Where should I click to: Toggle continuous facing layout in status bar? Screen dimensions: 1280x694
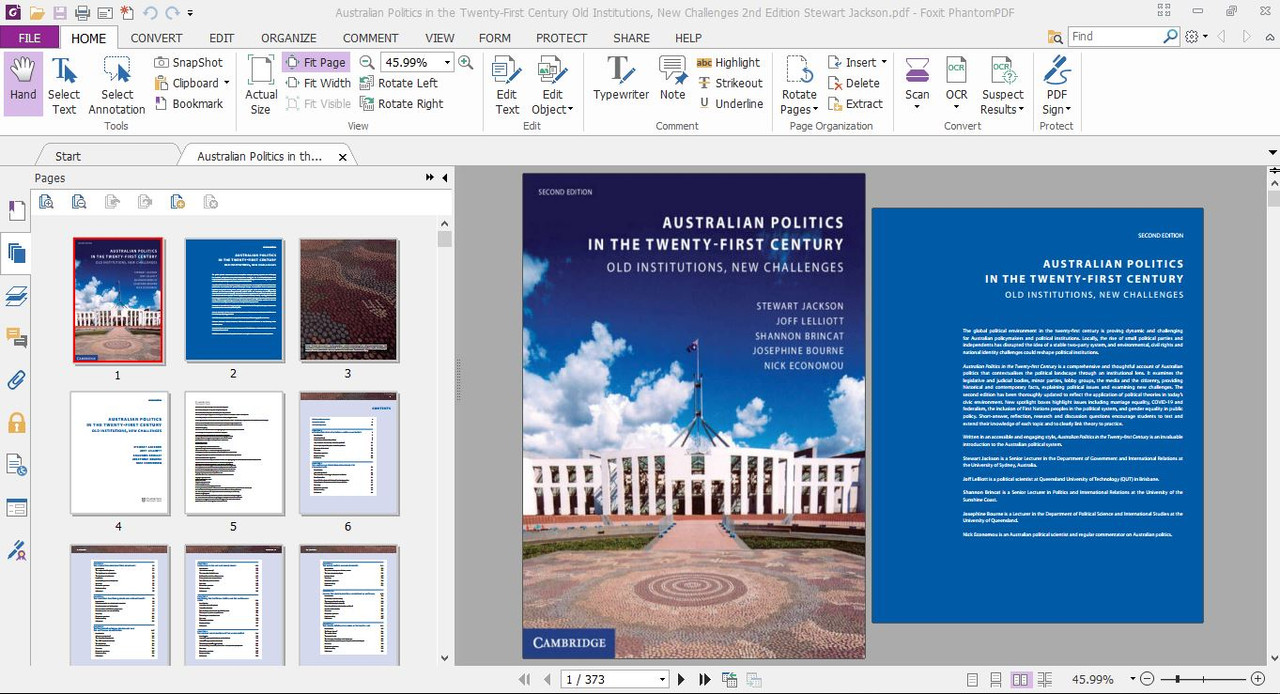tap(1043, 680)
